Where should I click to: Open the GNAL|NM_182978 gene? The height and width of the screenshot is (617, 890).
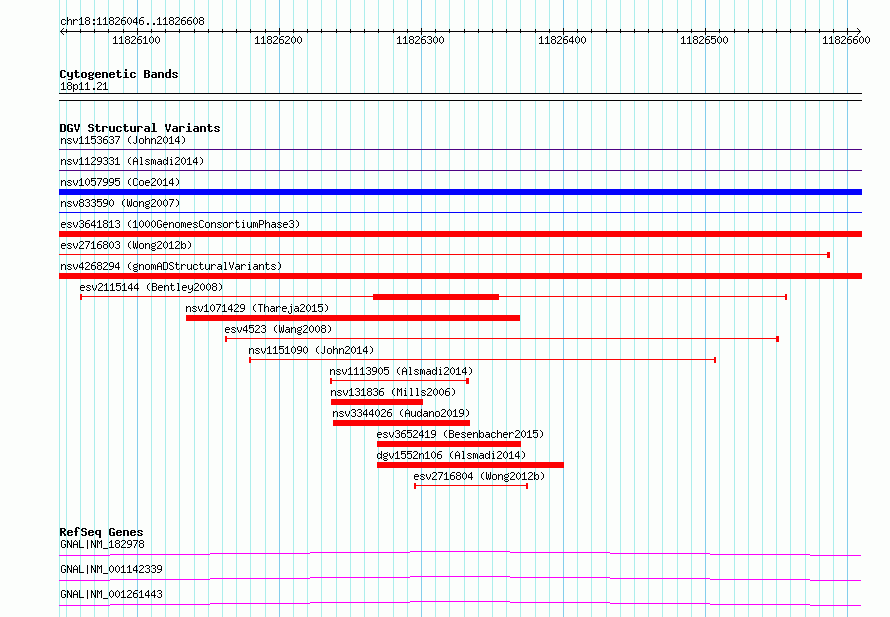coord(102,544)
